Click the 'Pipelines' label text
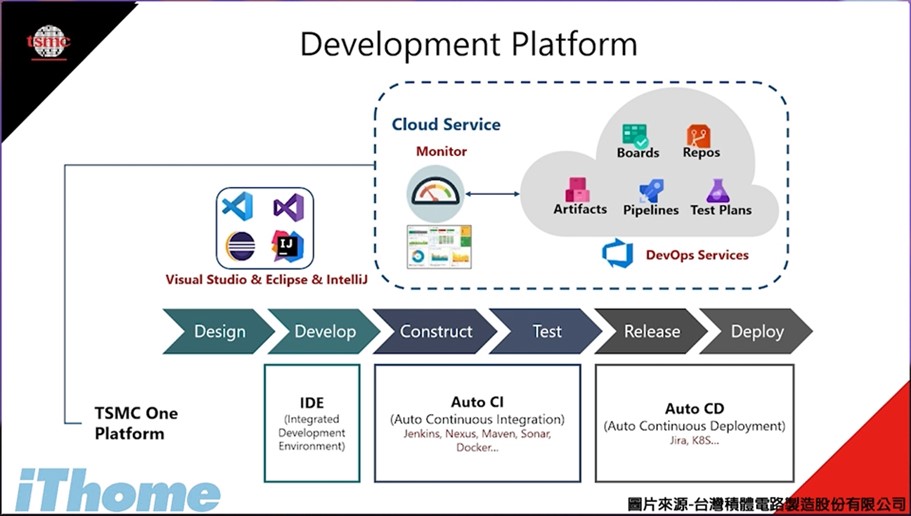 pyautogui.click(x=651, y=210)
